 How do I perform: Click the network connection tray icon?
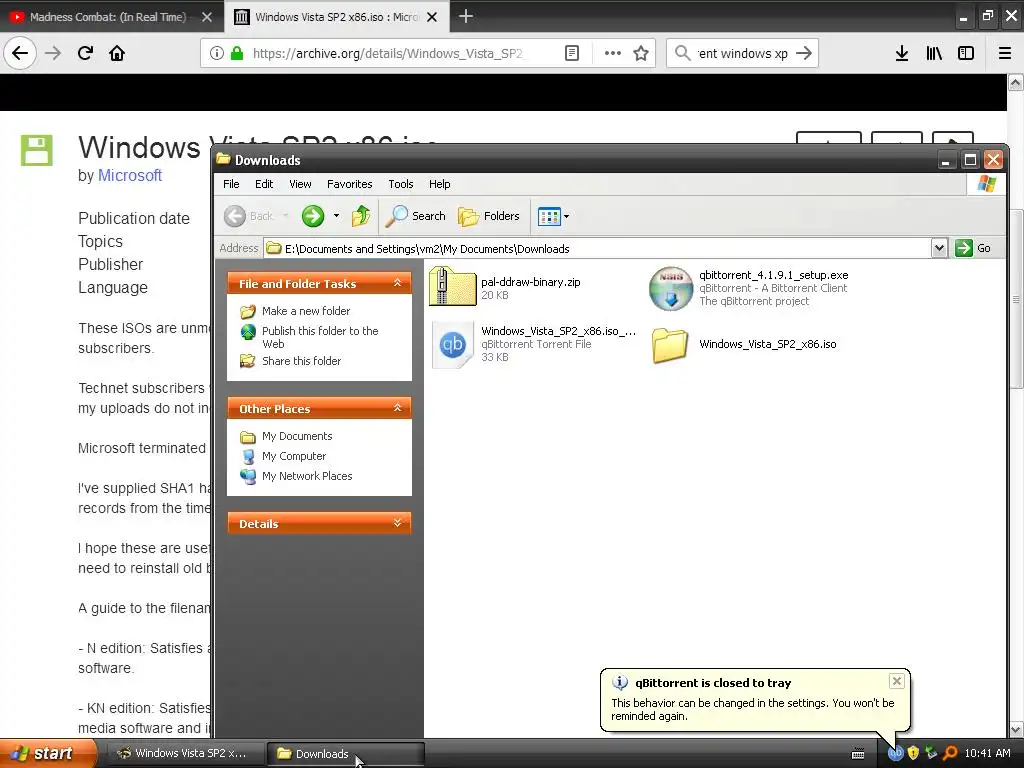931,753
